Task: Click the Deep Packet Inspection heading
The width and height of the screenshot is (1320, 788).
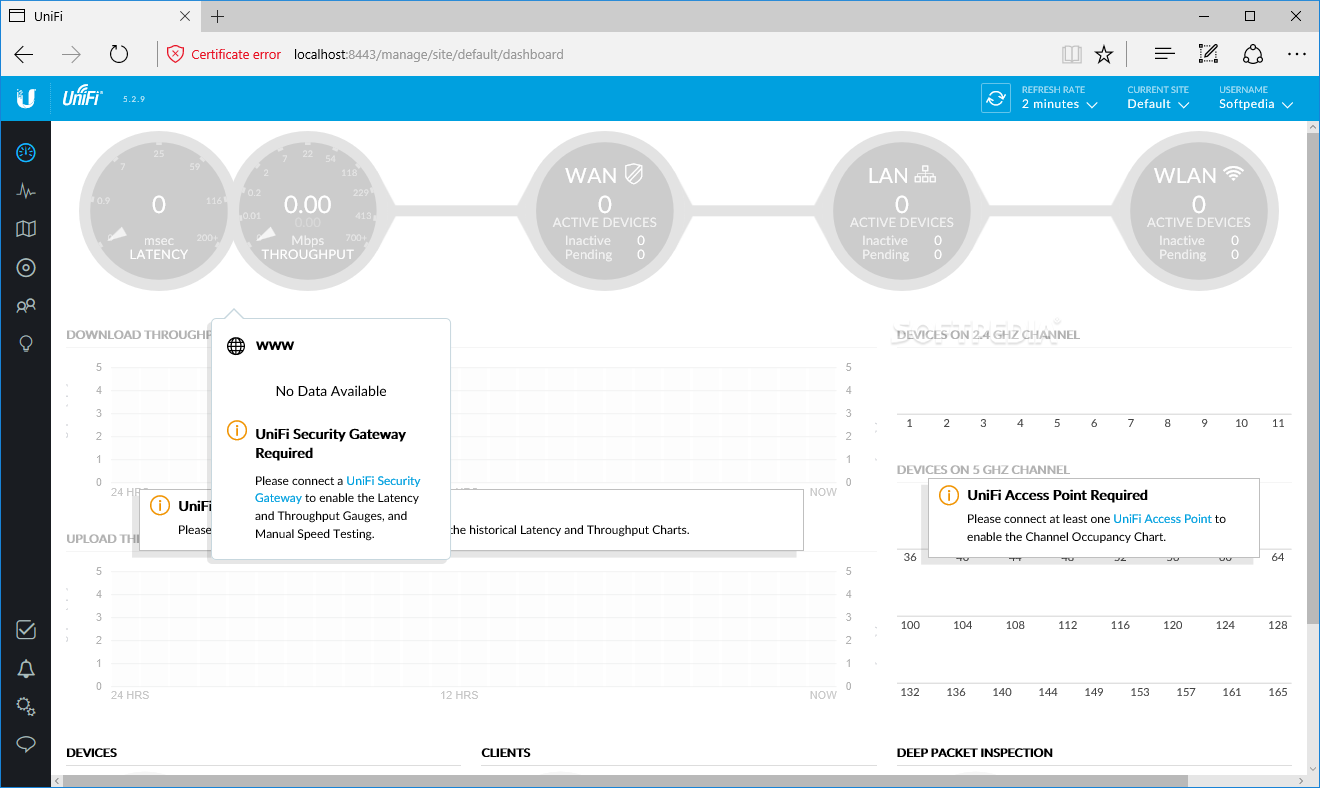Action: tap(975, 753)
